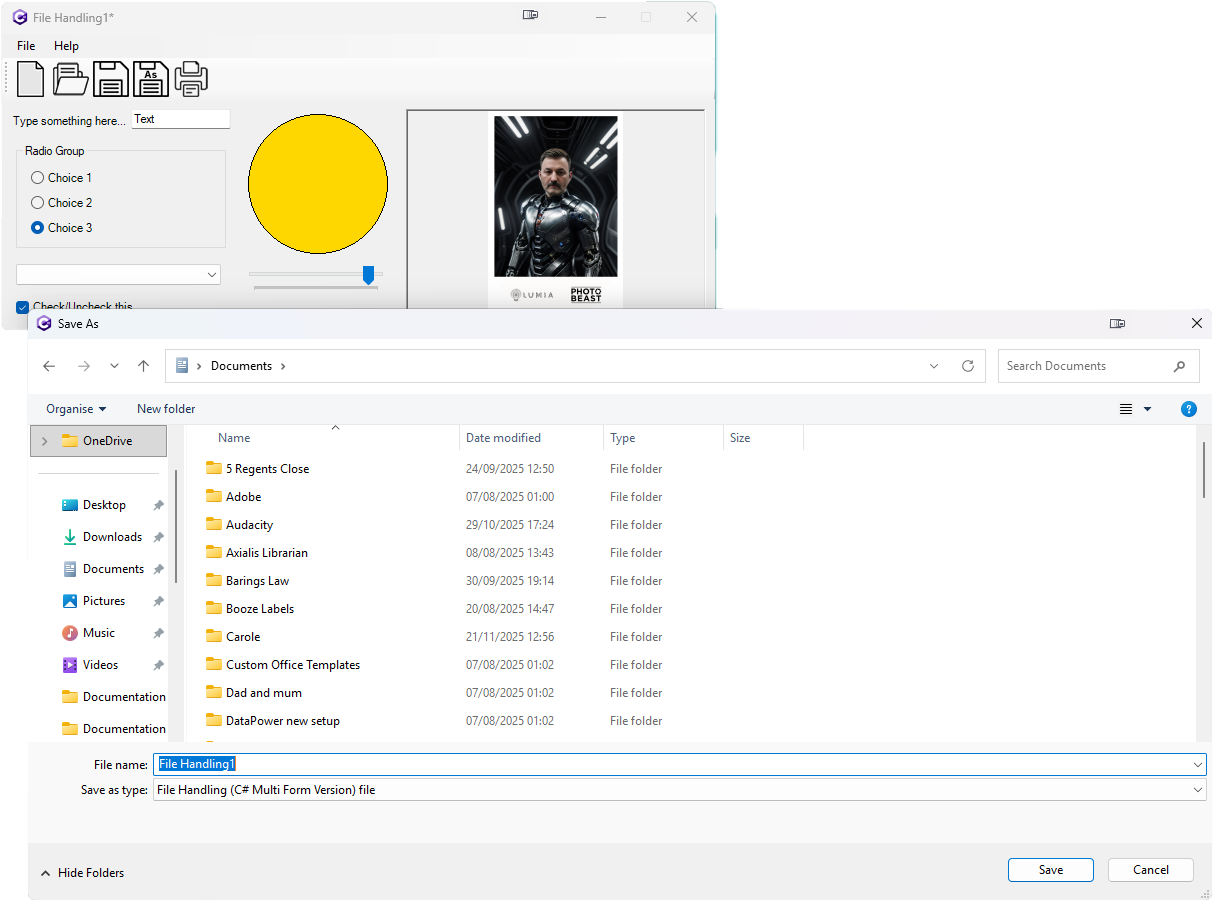The height and width of the screenshot is (901, 1213).
Task: Select the Choice 1 radio button
Action: point(37,177)
